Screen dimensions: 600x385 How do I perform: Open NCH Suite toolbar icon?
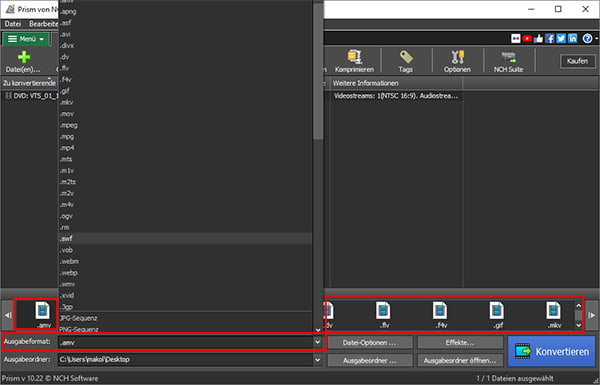coord(508,61)
